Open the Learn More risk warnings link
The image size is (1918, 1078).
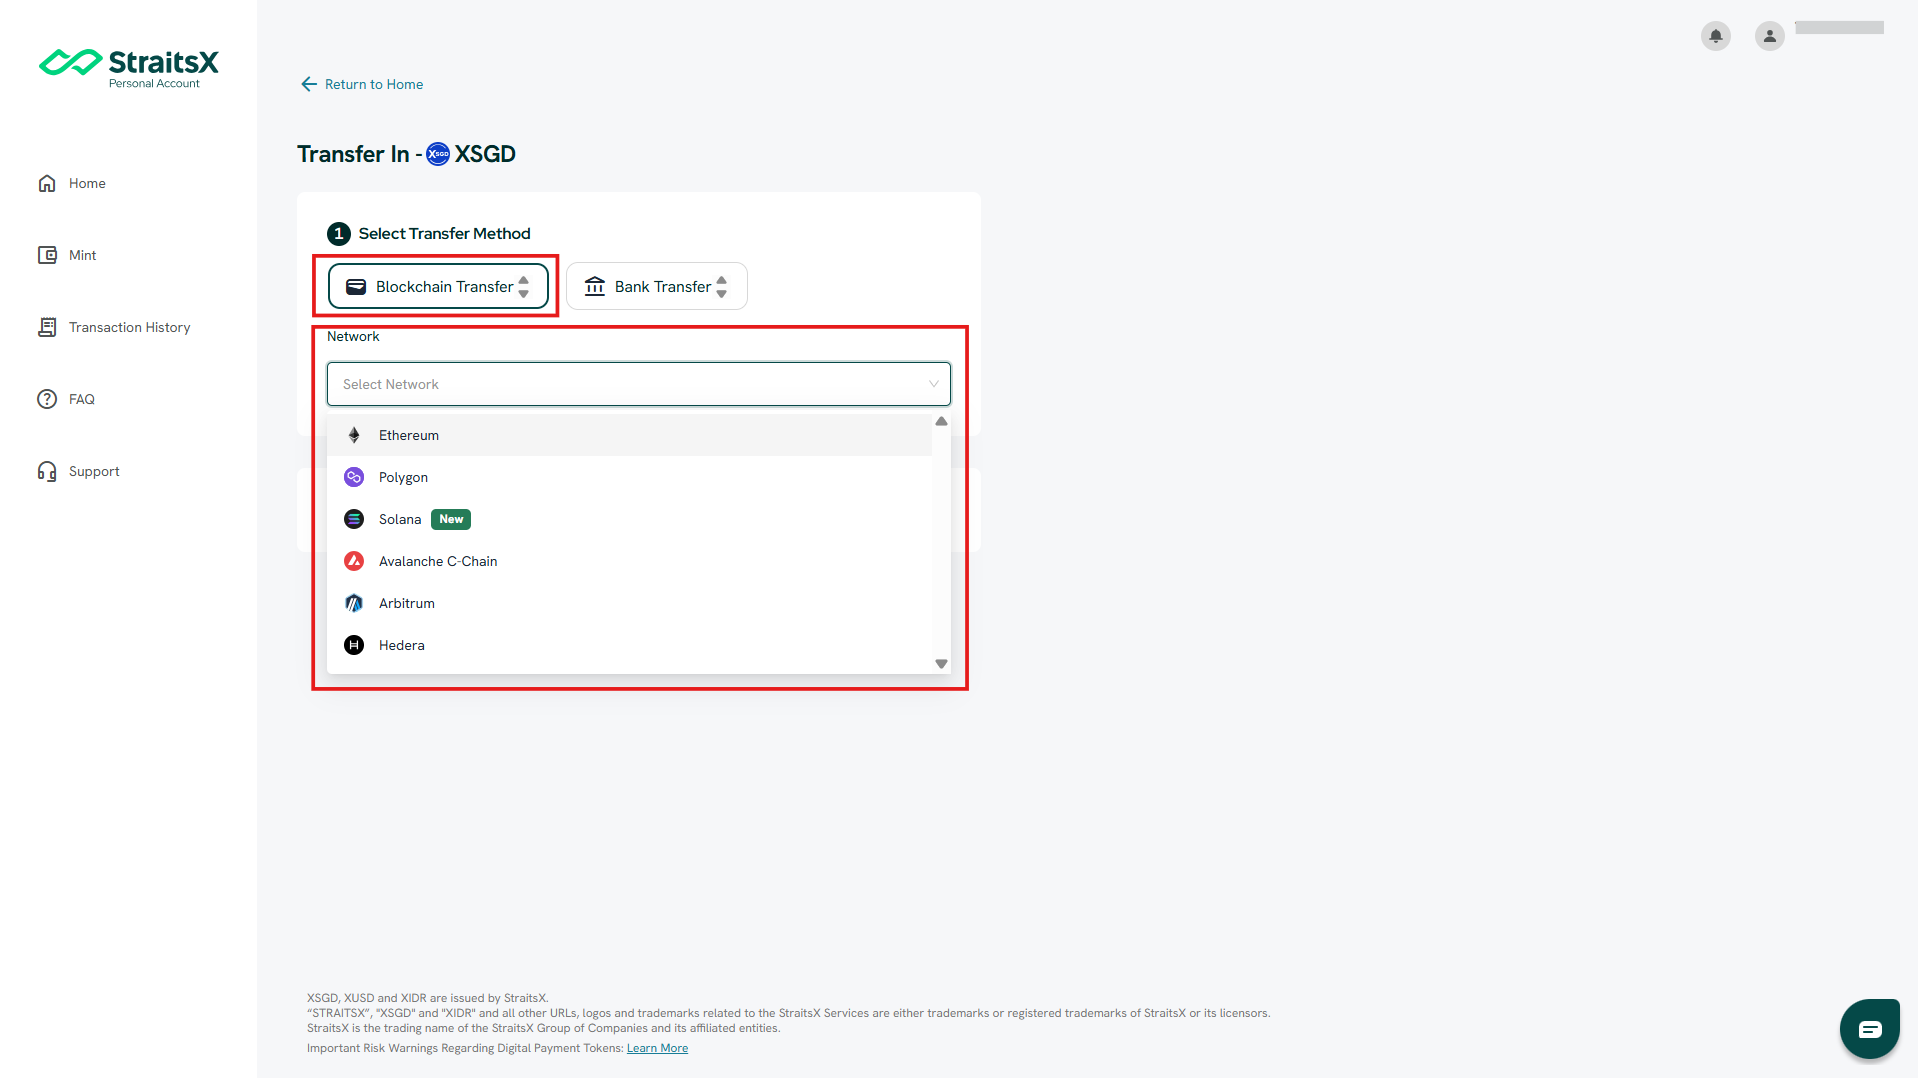(x=657, y=1048)
